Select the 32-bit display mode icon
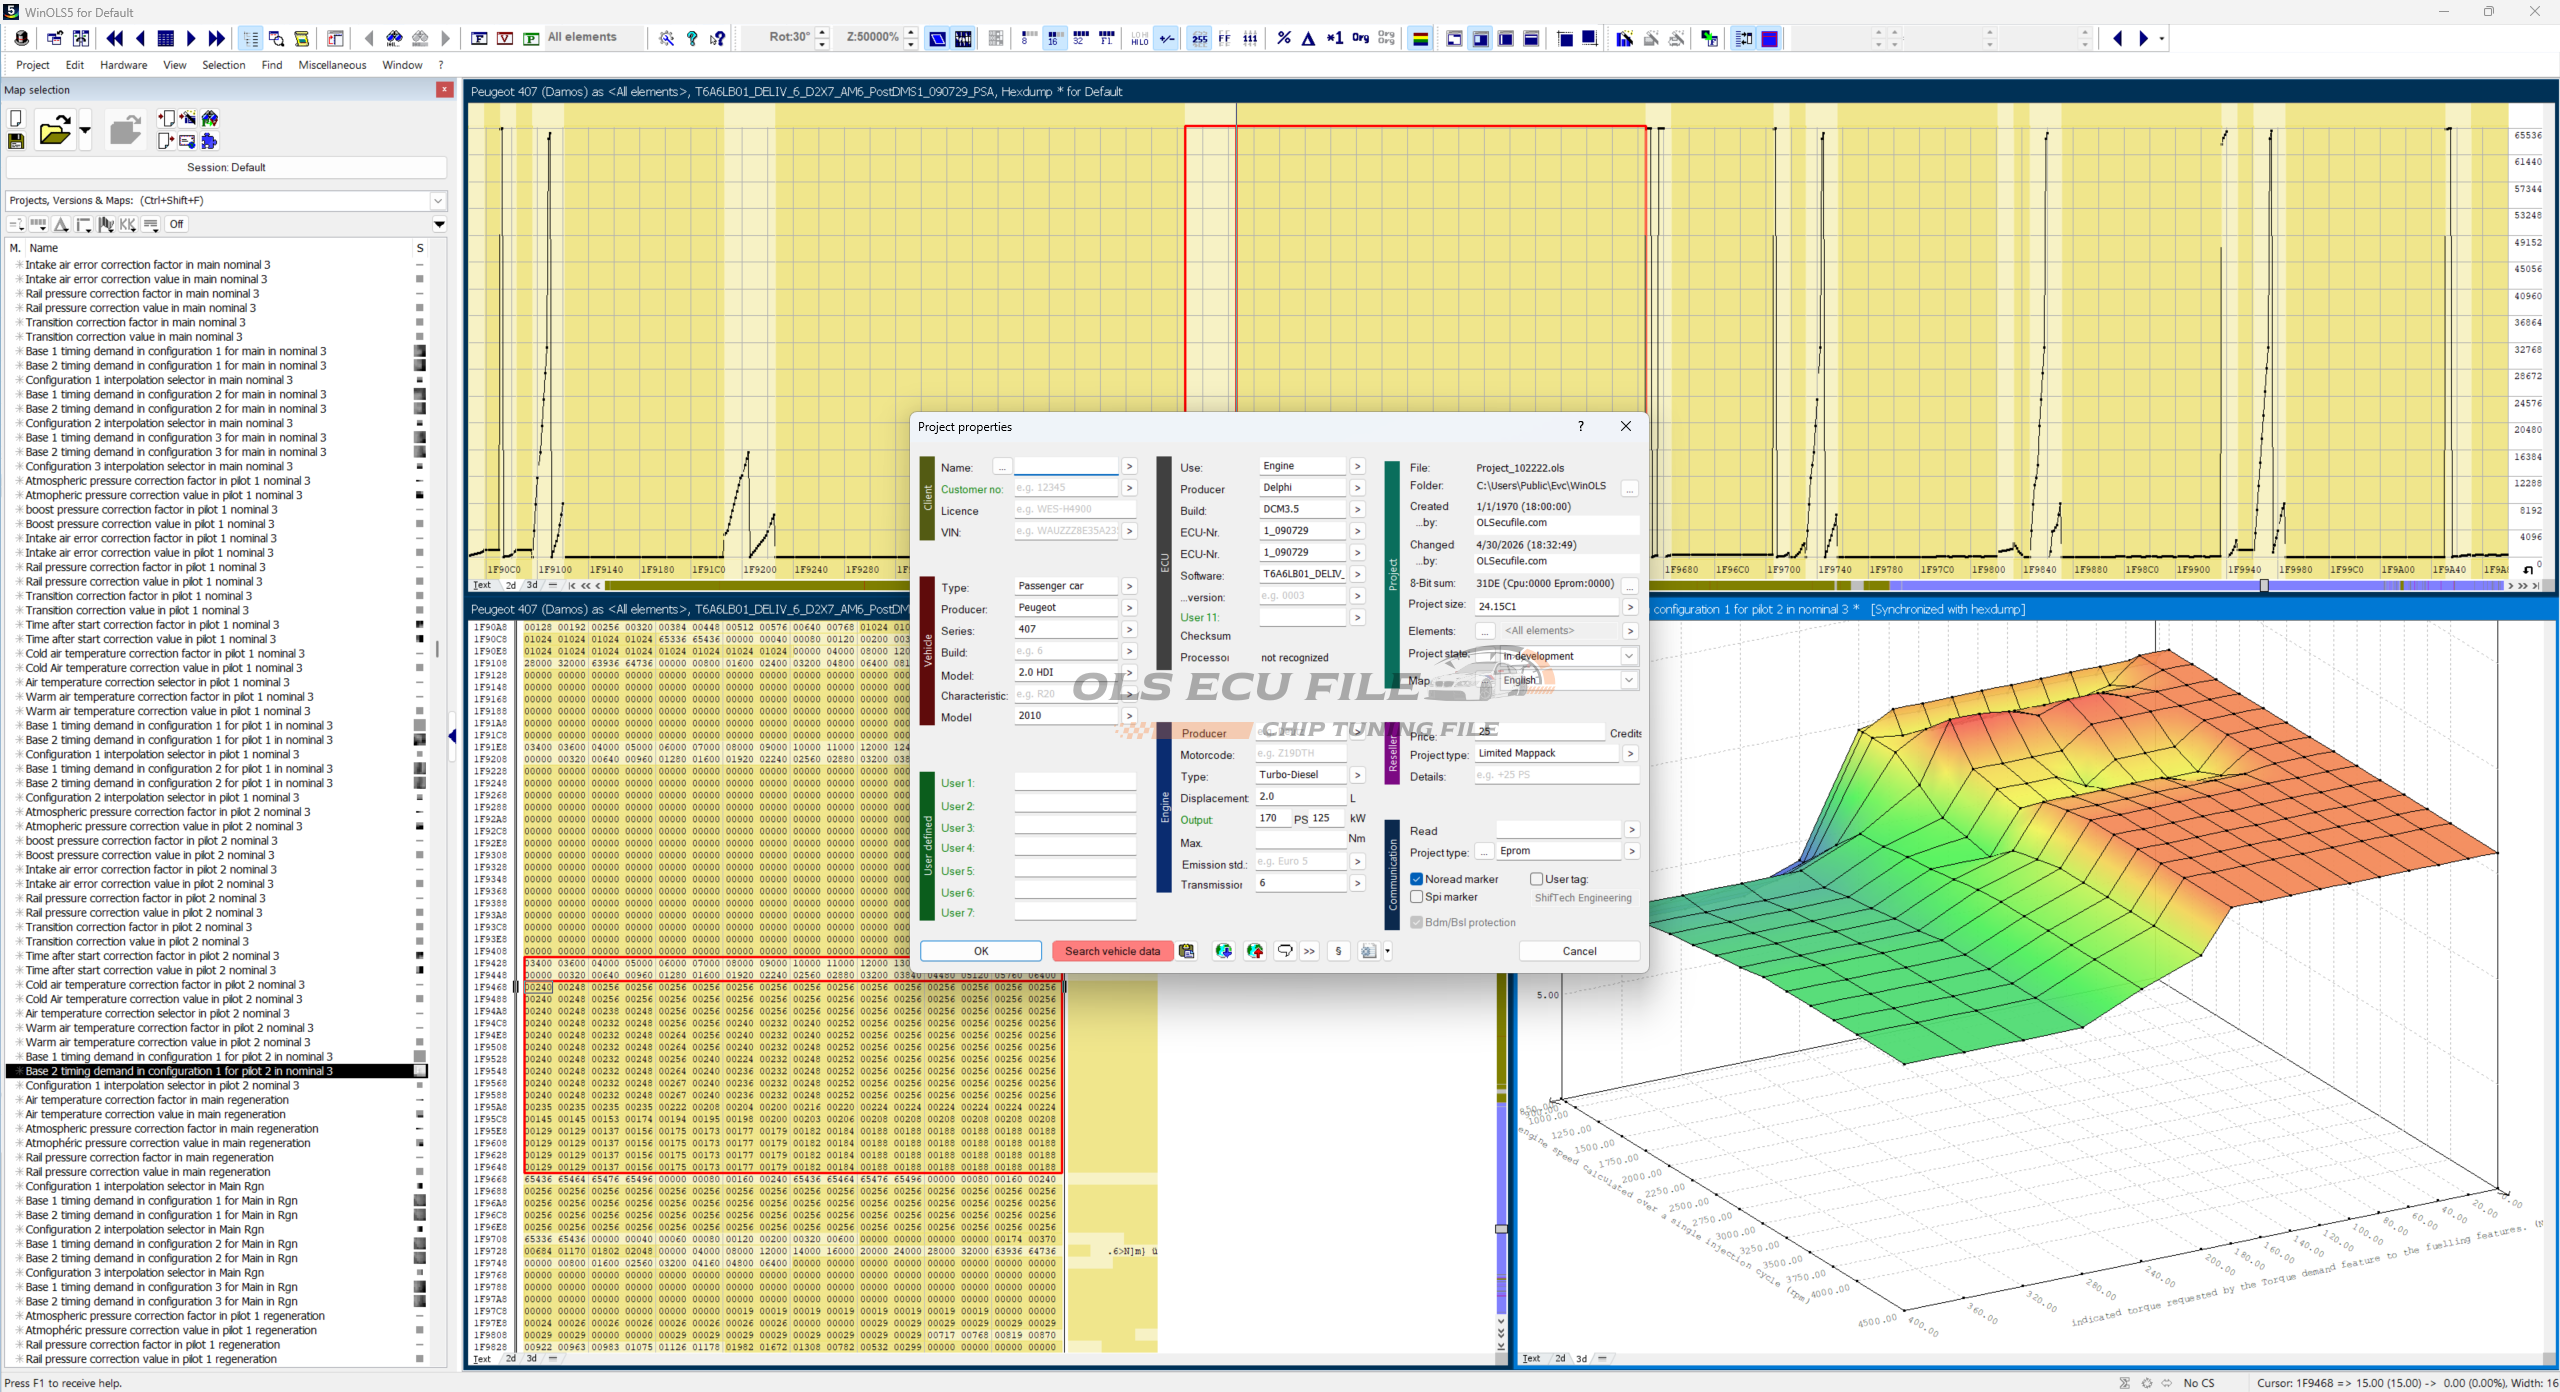The height and width of the screenshot is (1392, 2560). point(1080,38)
